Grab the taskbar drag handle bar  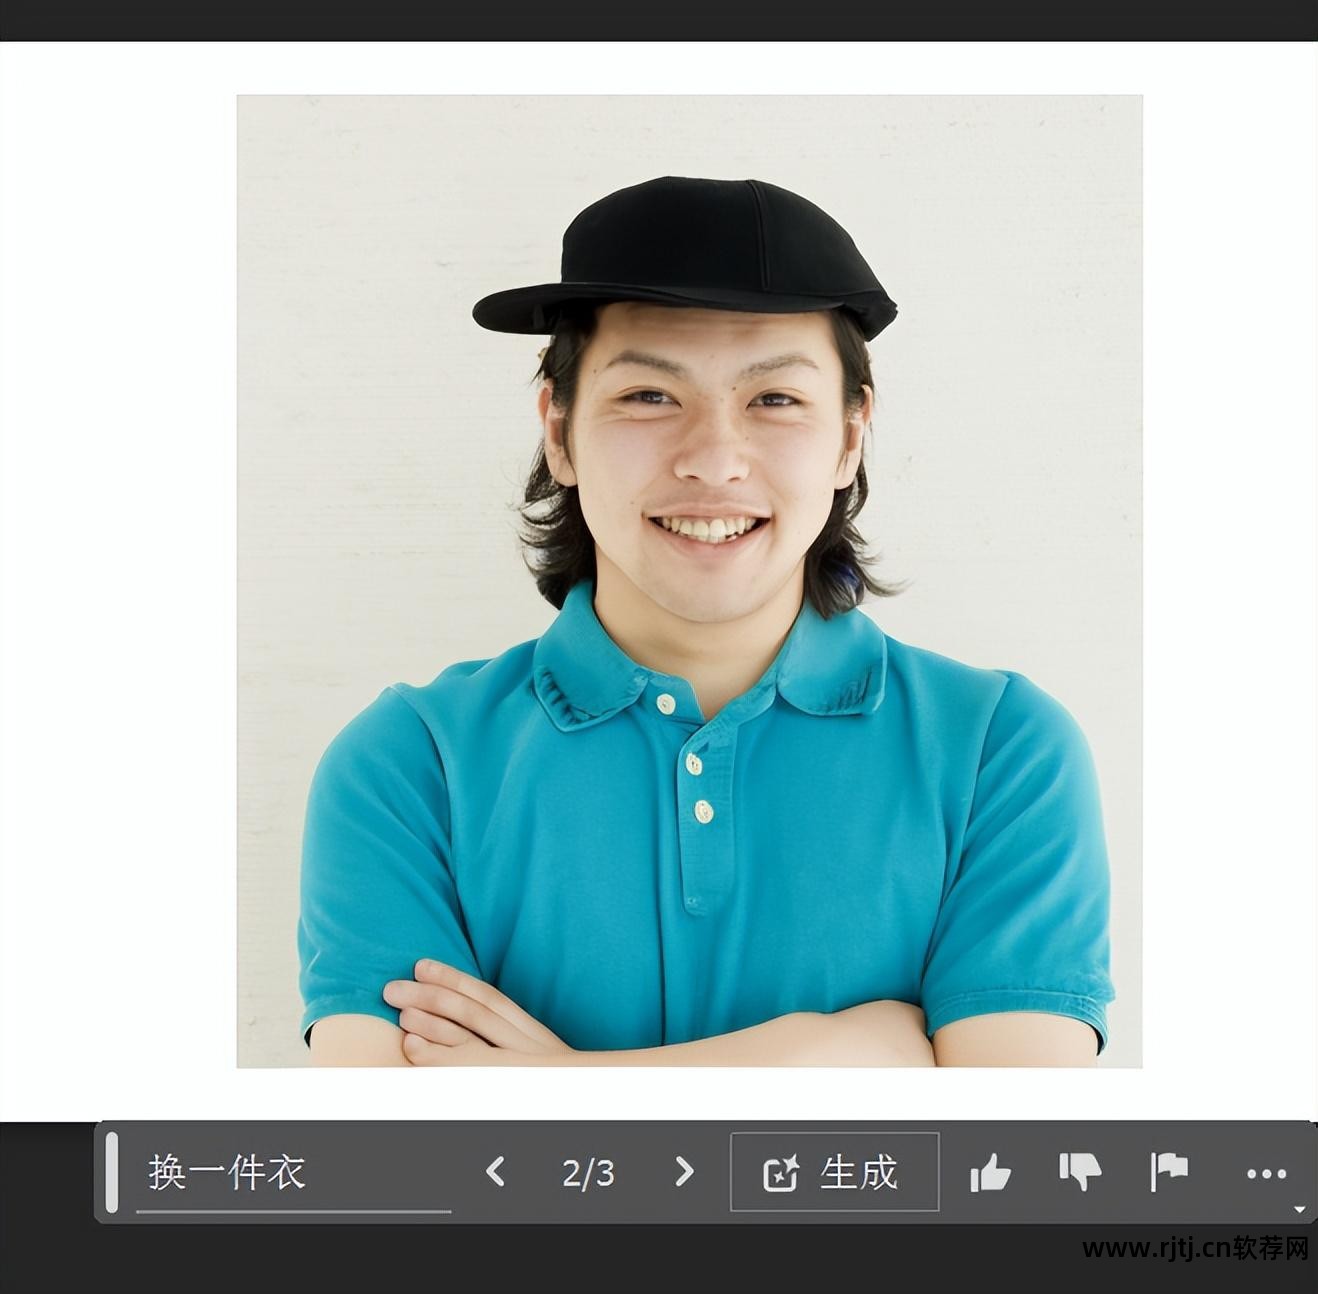[112, 1172]
